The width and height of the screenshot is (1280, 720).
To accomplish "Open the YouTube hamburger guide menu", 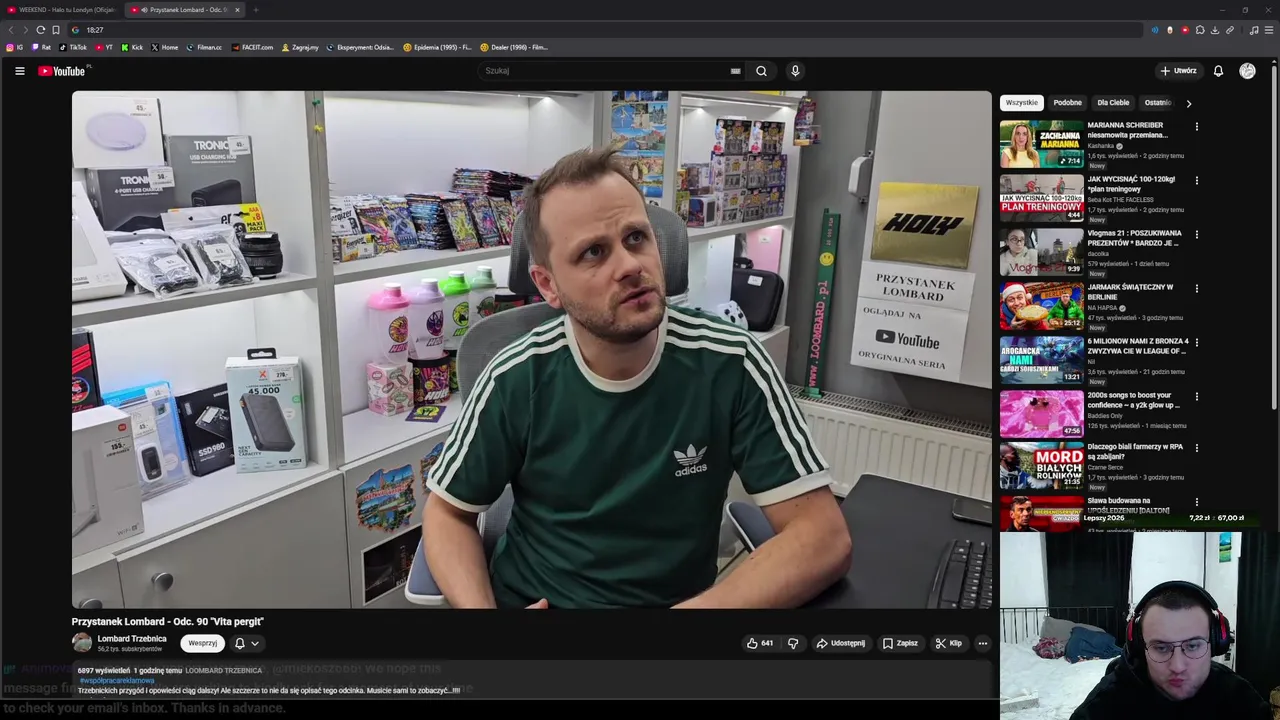I will coord(19,71).
